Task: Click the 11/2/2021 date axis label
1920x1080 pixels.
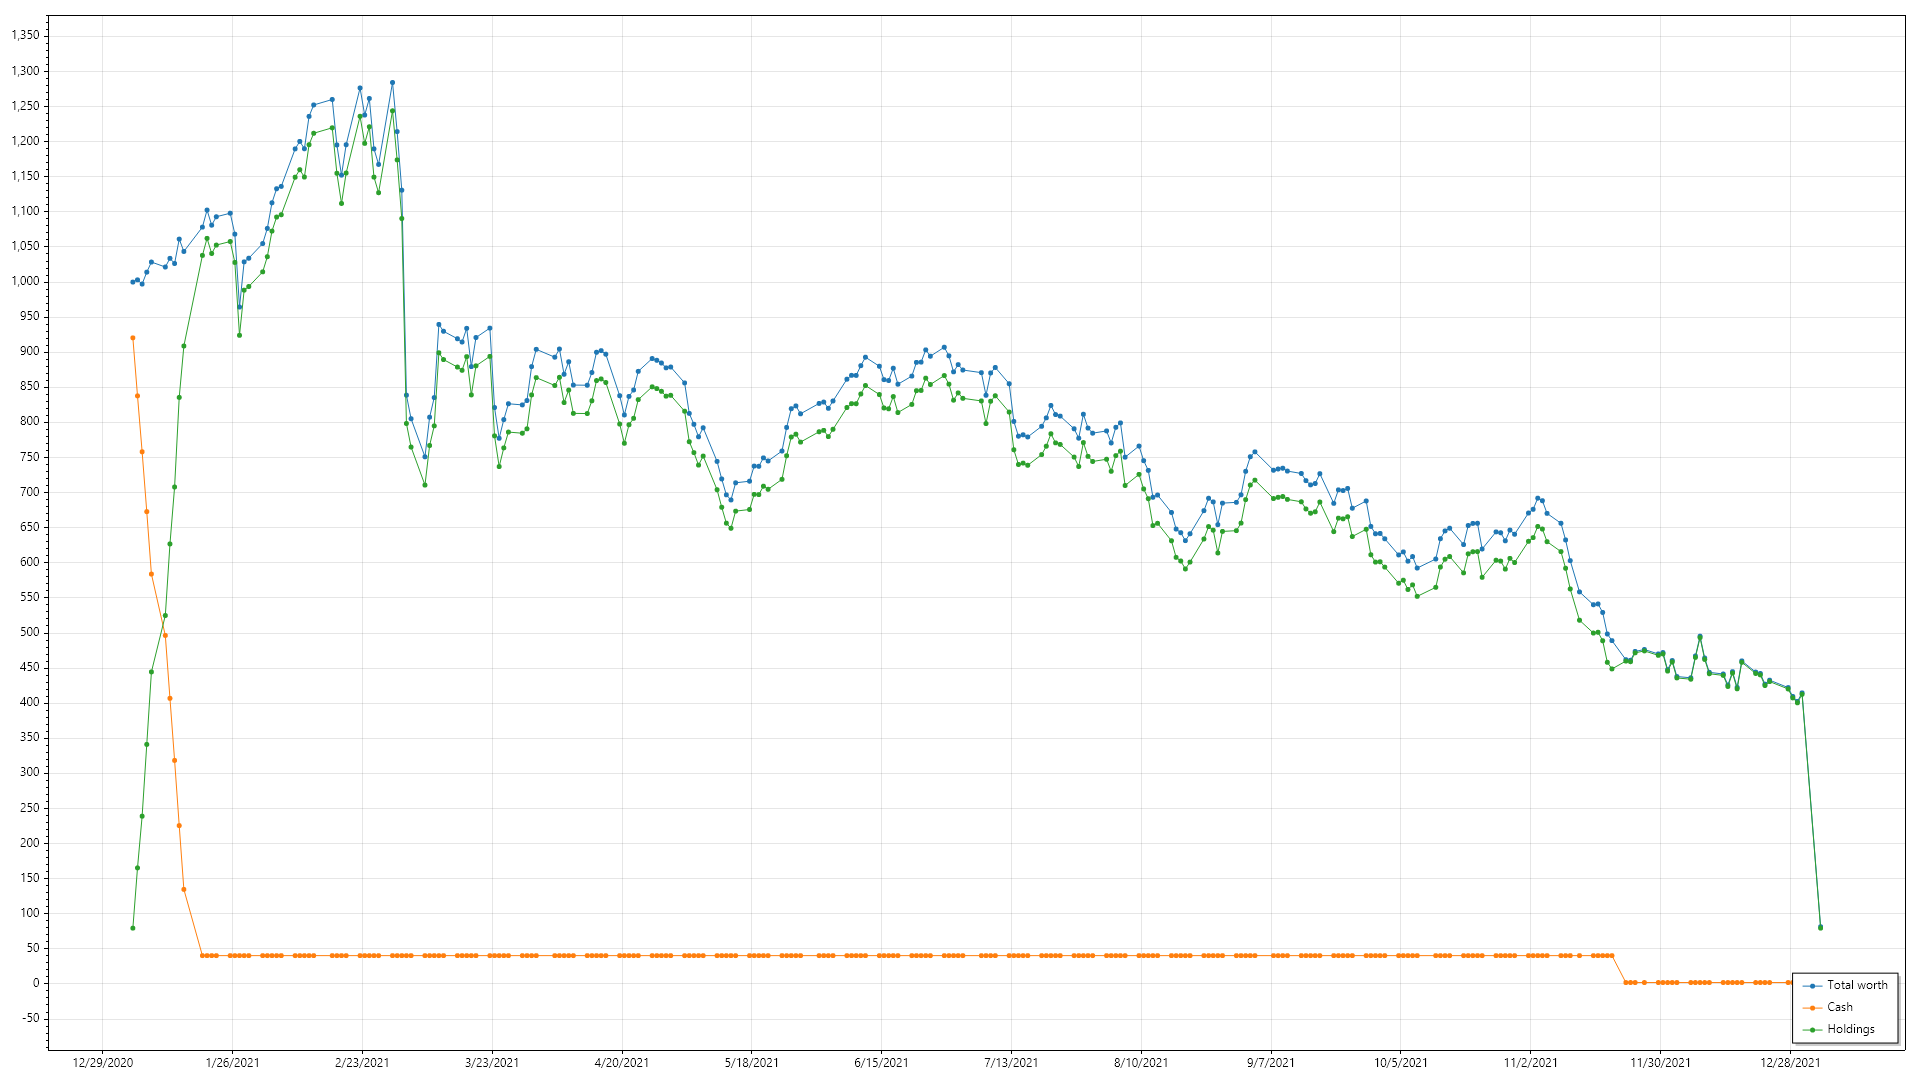Action: coord(1531,1063)
